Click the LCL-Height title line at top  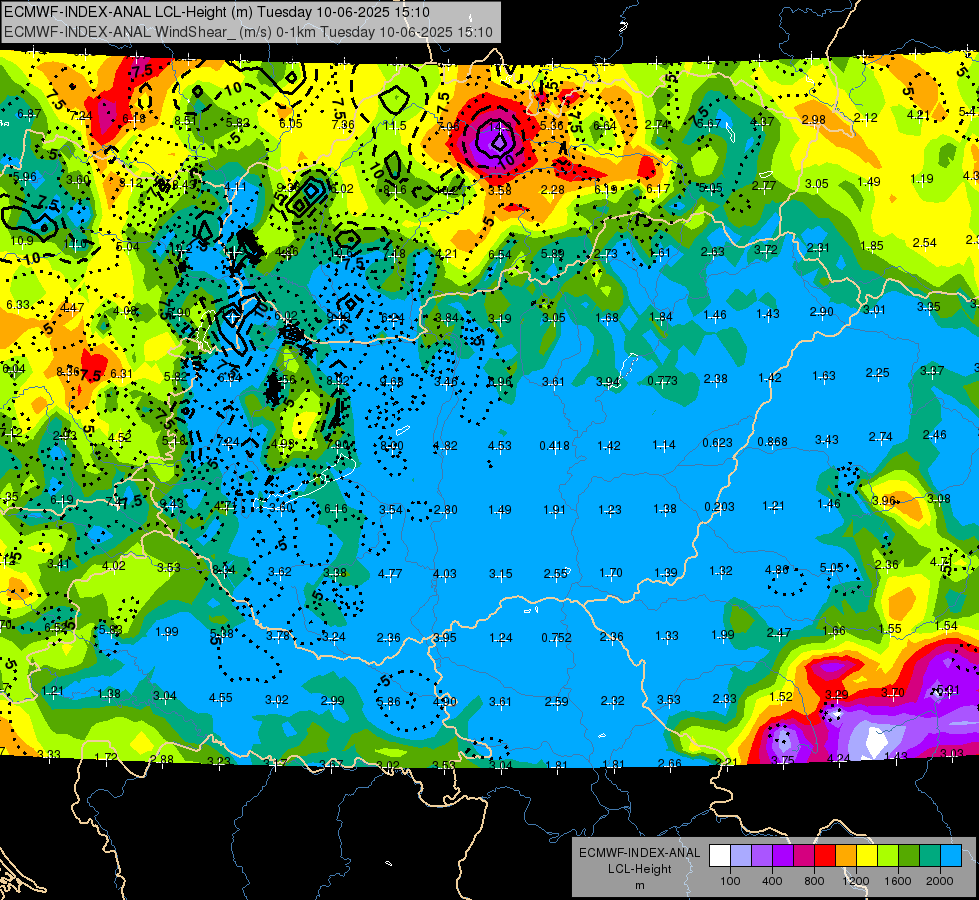point(217,12)
